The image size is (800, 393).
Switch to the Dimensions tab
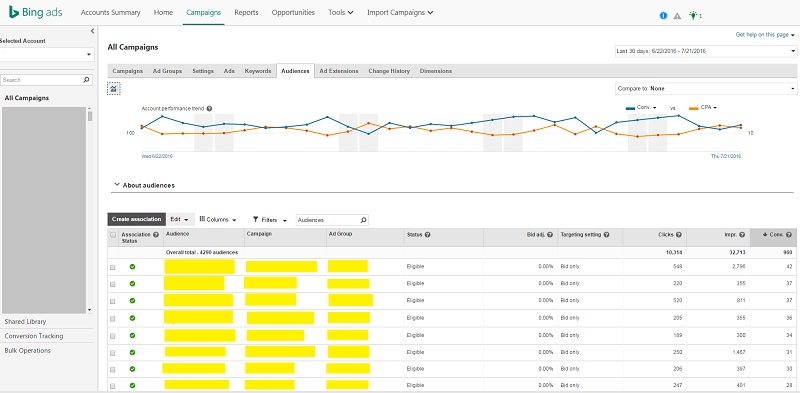pos(436,71)
